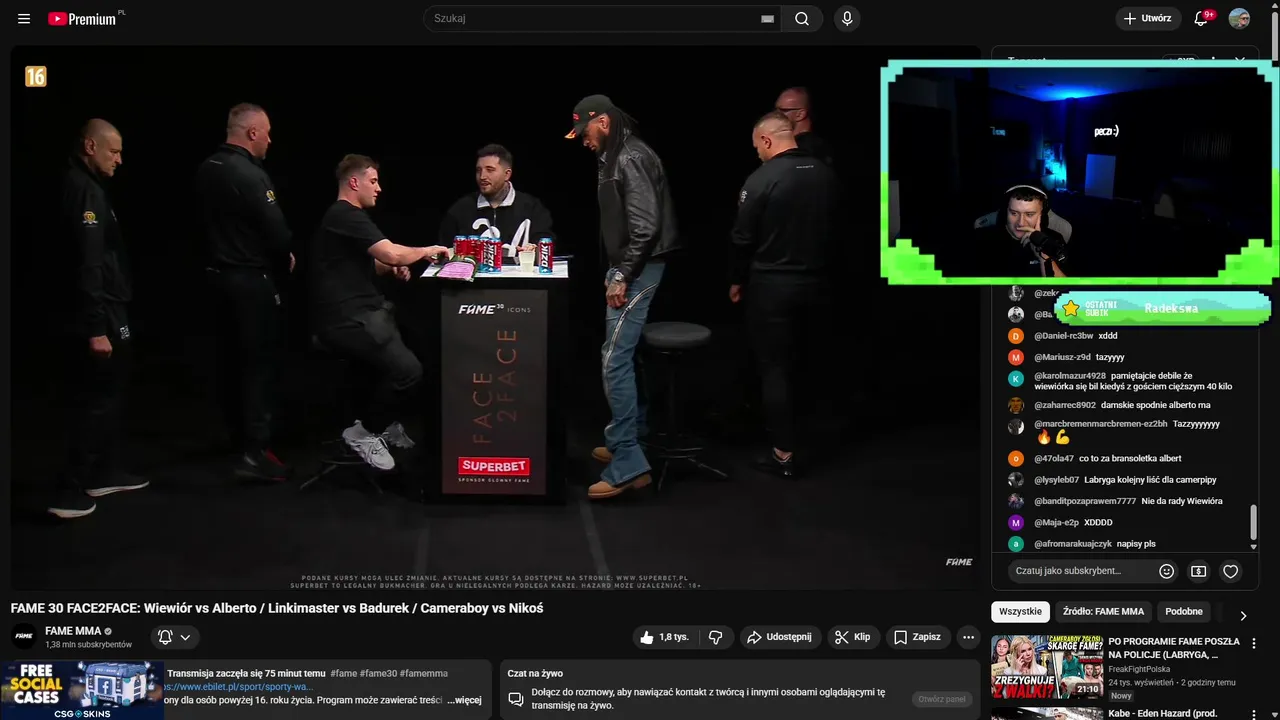The image size is (1280, 720).
Task: Share the video with Udostępnij
Action: click(x=779, y=637)
